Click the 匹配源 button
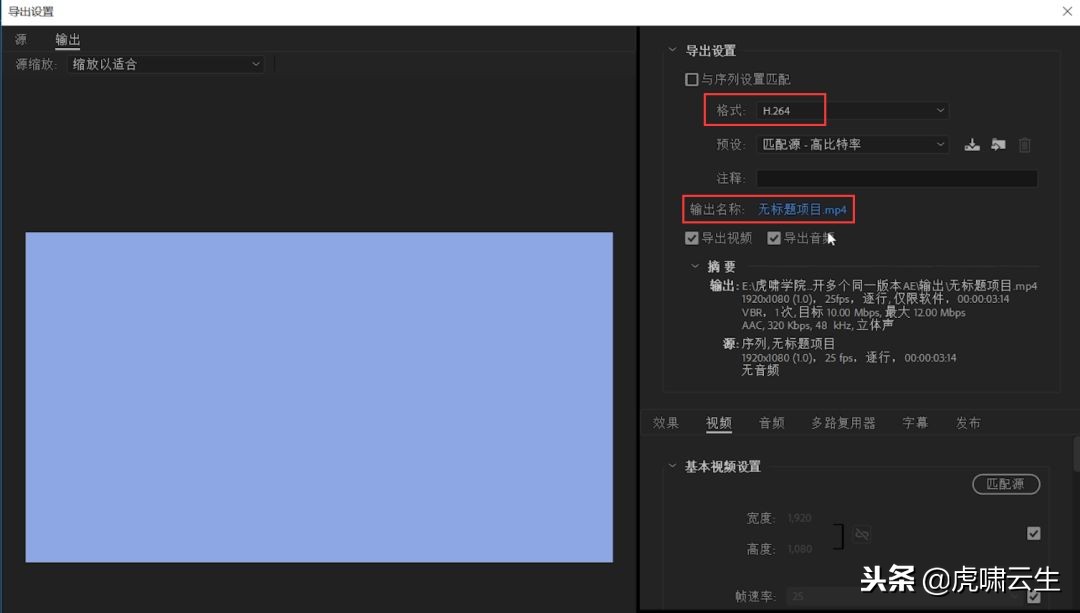The width and height of the screenshot is (1080, 613). (x=1006, y=484)
